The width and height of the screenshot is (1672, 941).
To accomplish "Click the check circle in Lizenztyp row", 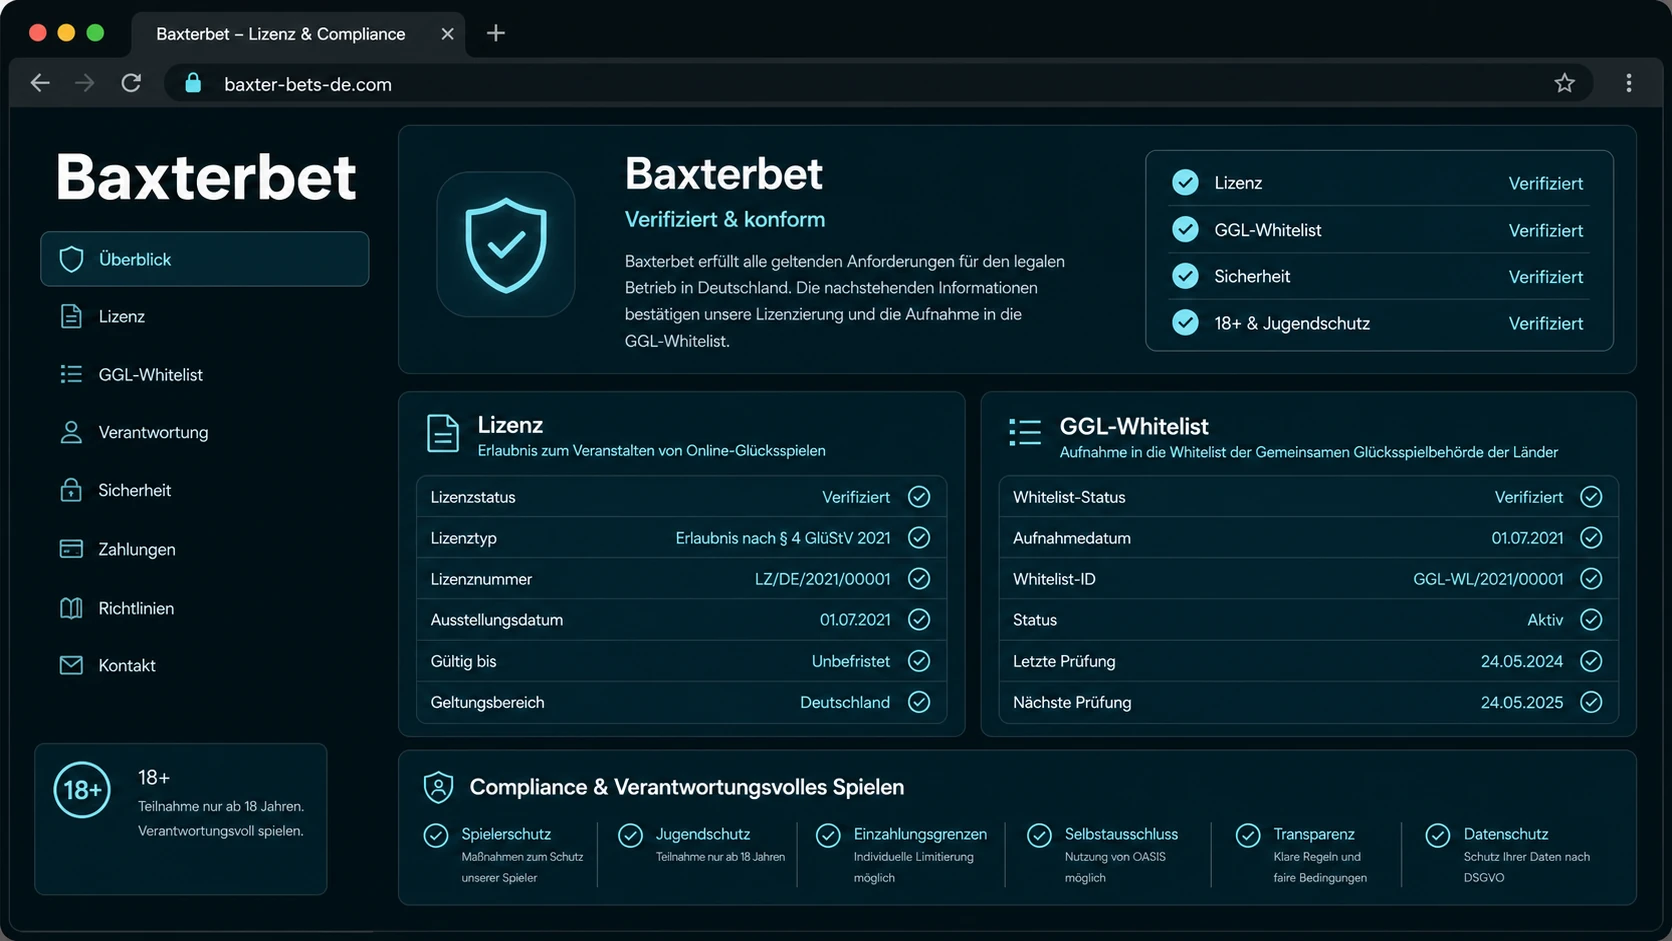I will point(919,538).
